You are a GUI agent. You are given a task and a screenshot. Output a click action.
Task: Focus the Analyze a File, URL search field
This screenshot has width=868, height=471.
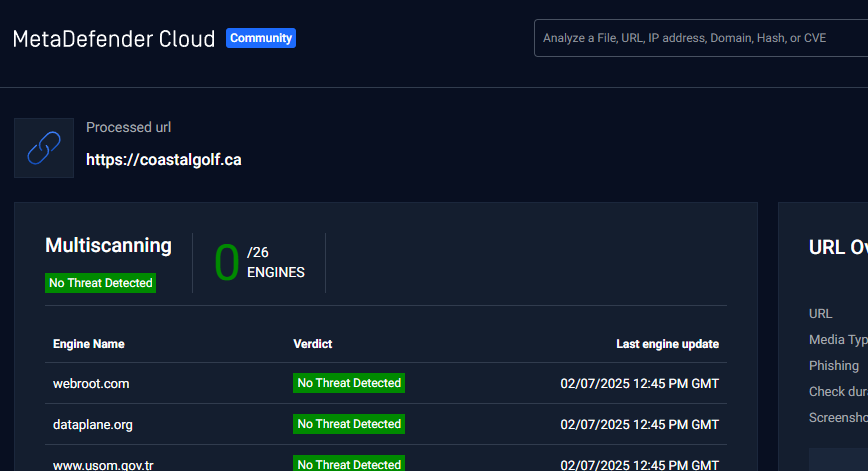pos(701,38)
